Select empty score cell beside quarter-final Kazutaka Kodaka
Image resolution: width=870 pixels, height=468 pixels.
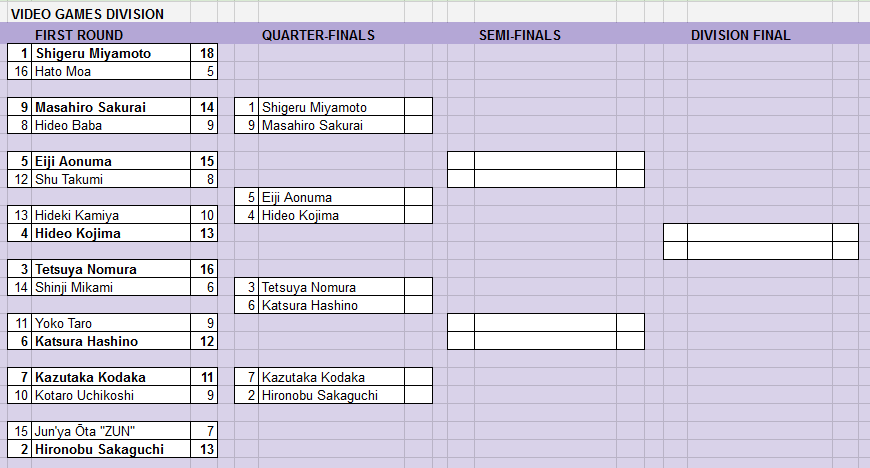[418, 378]
